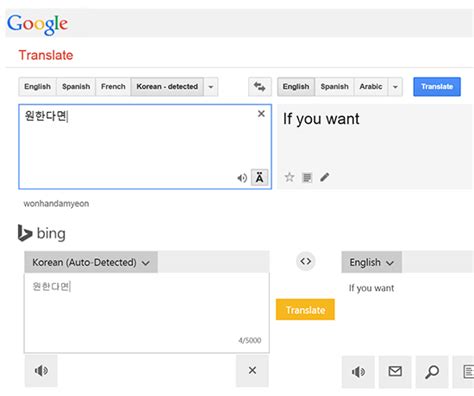Play Bing translated text audio speaker

pos(358,371)
